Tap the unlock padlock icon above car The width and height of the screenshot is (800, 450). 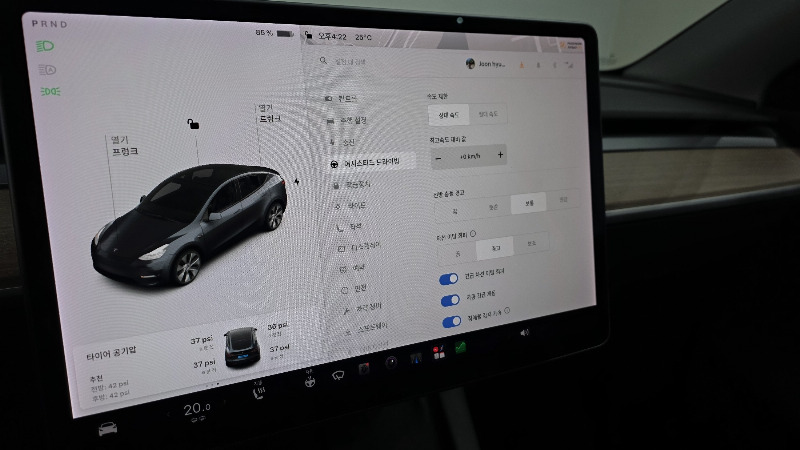click(193, 123)
